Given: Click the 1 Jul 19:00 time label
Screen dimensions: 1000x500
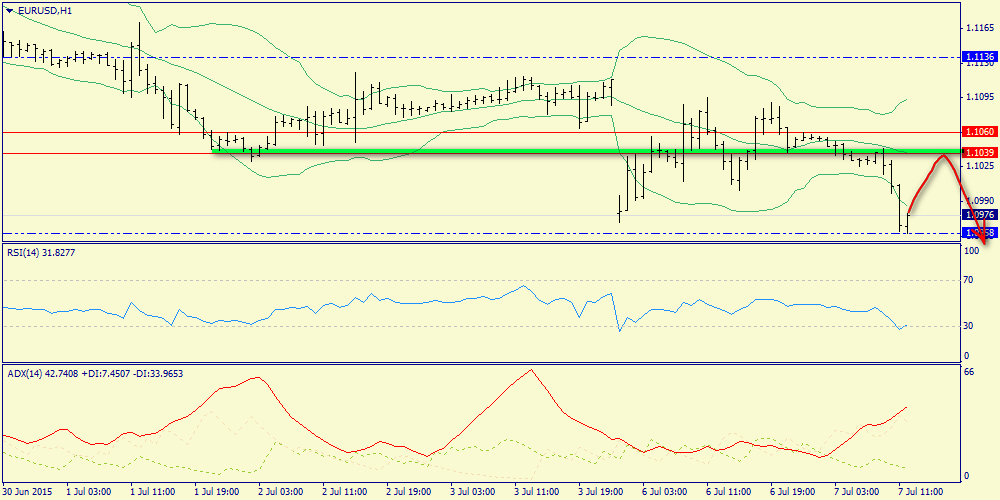Looking at the screenshot, I should [x=217, y=492].
